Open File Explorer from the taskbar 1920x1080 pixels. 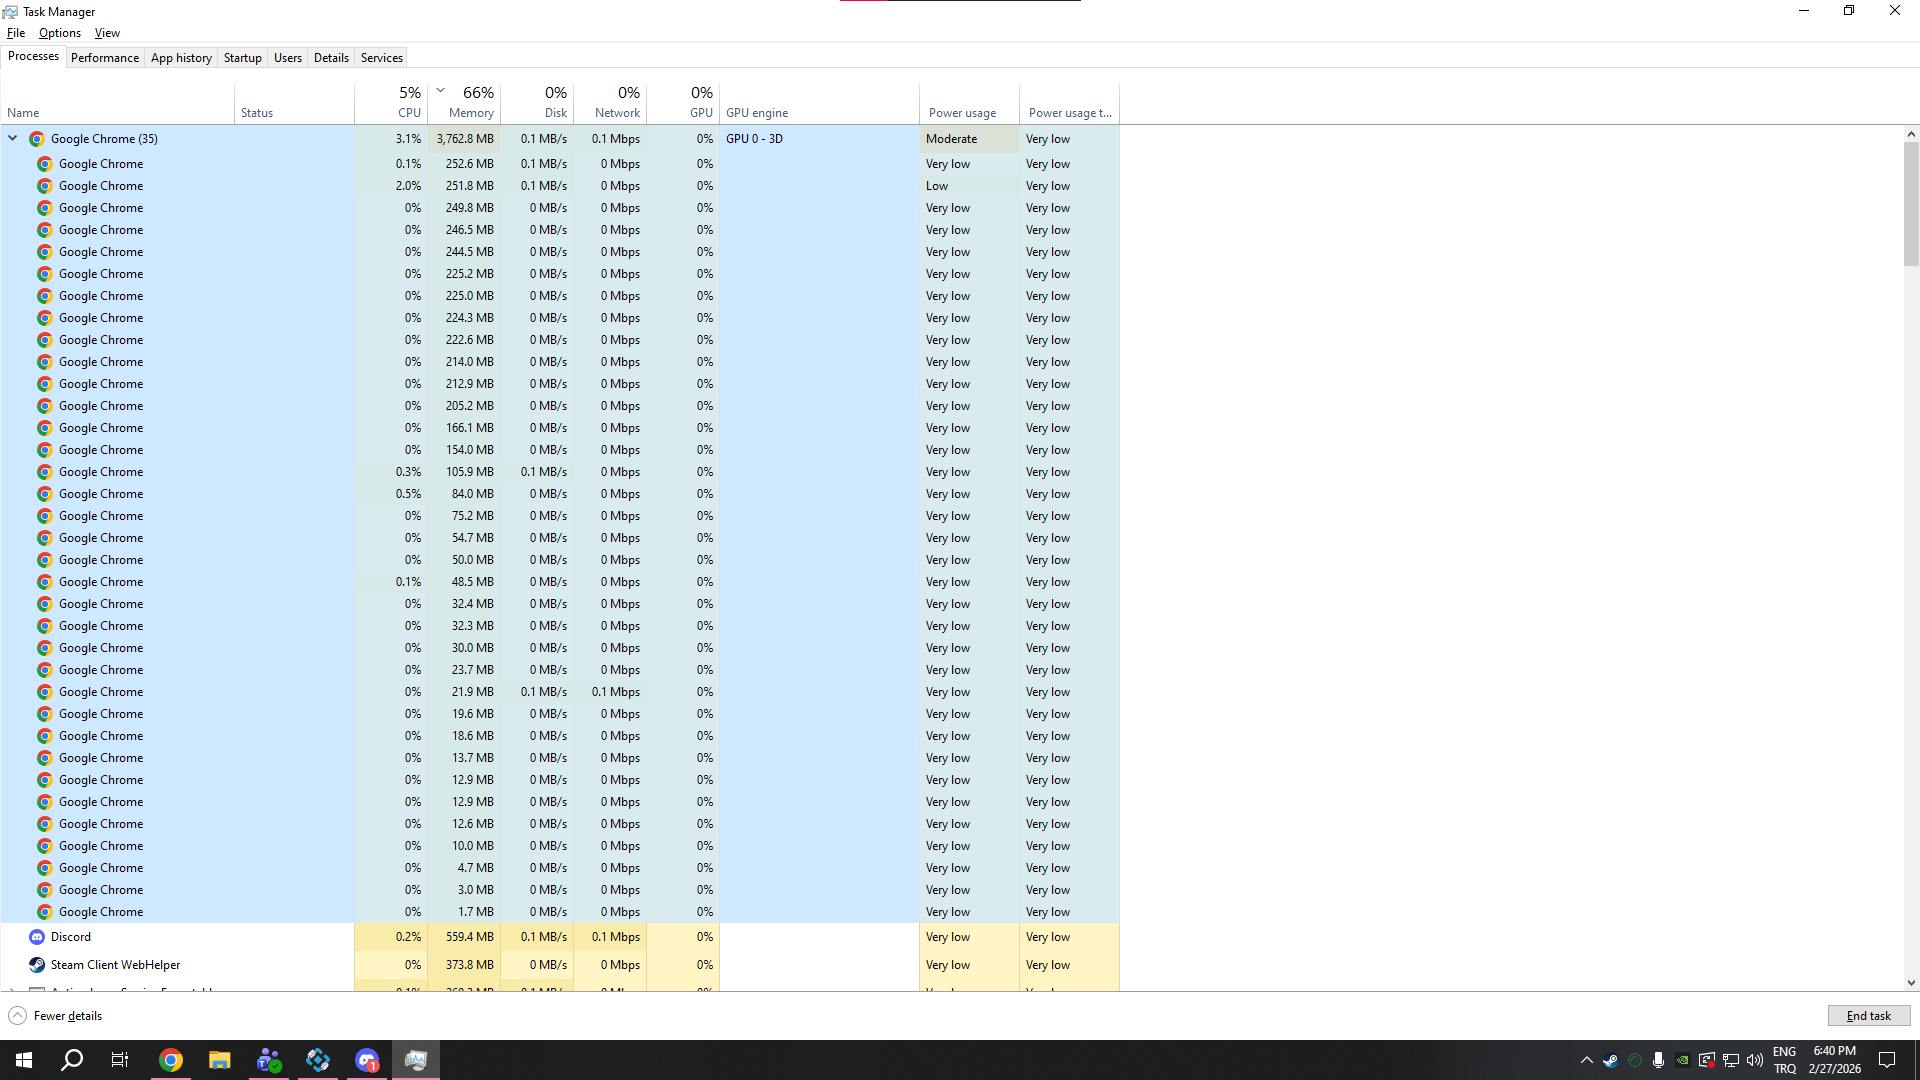point(220,1060)
